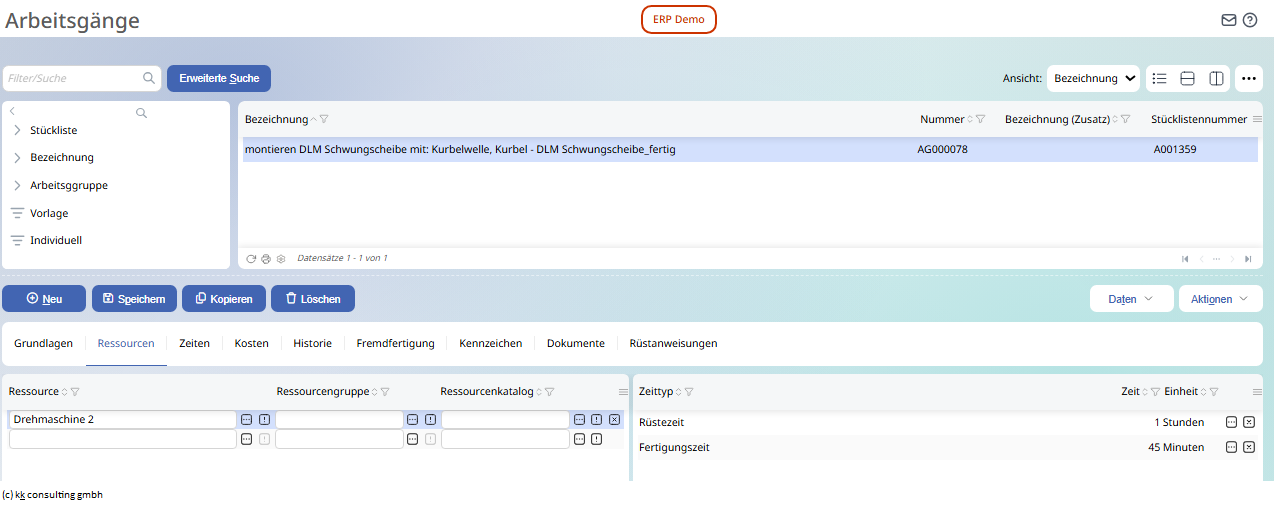1274x507 pixels.
Task: Open the Rüstanweisungen tab
Action: coord(673,343)
